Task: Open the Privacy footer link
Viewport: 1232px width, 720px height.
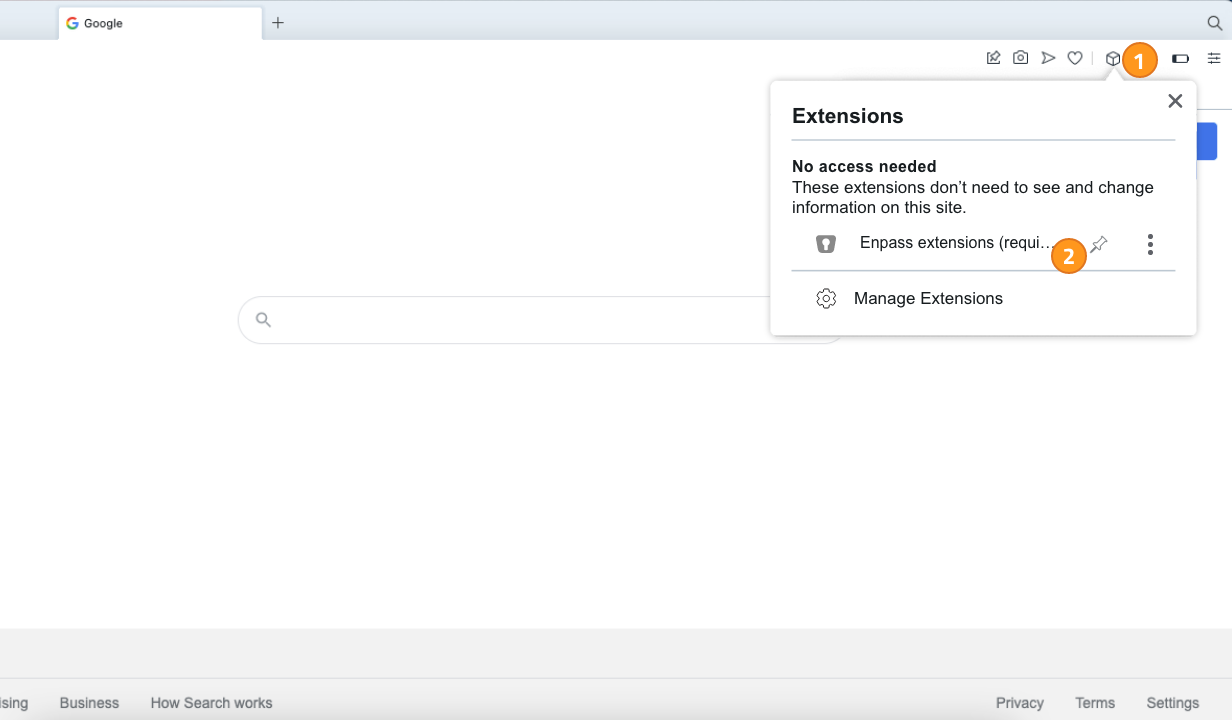Action: click(1020, 703)
